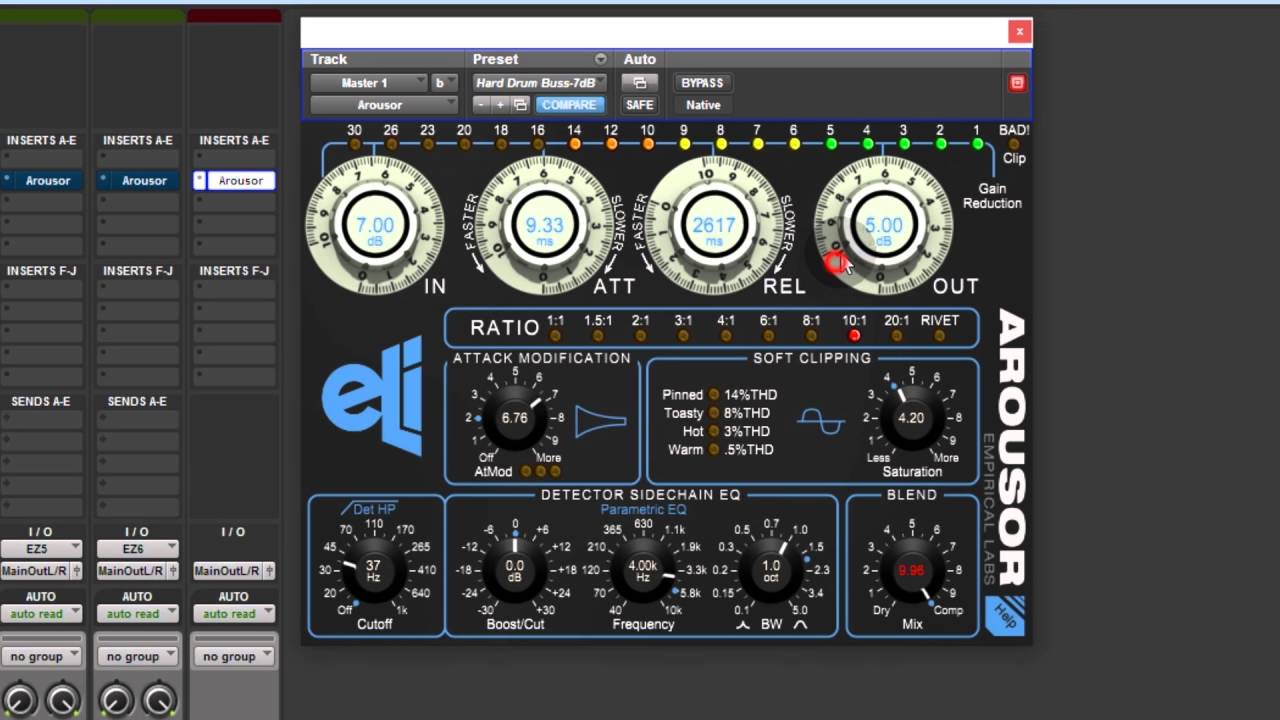
Task: Open the insert position 'b' dropdown
Action: (x=445, y=83)
